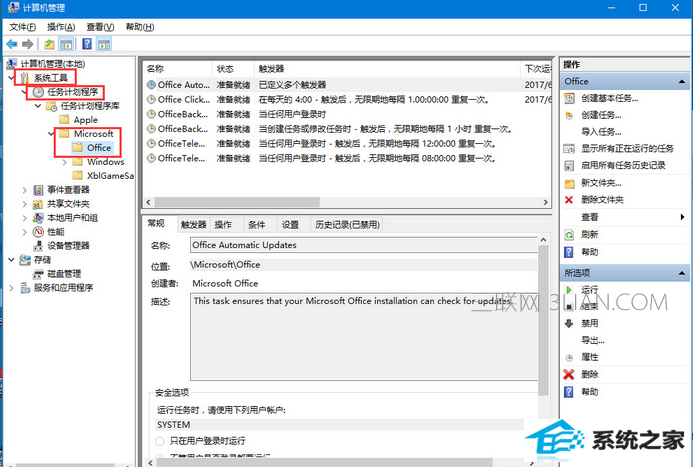Collapse the 任务计划程序 tree node arrow

(x=24, y=92)
